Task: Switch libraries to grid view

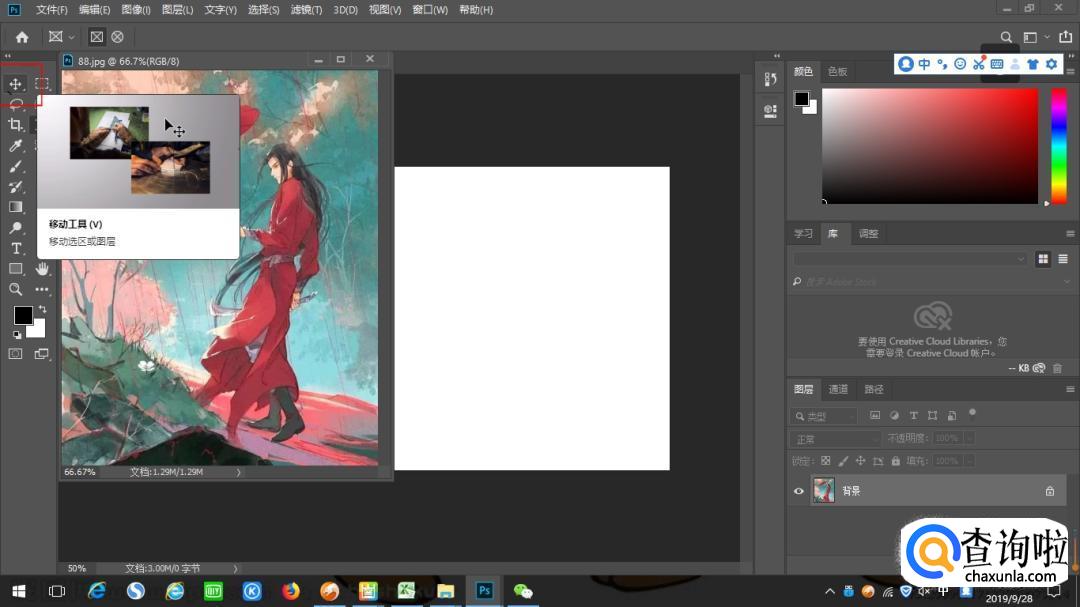Action: click(x=1043, y=259)
